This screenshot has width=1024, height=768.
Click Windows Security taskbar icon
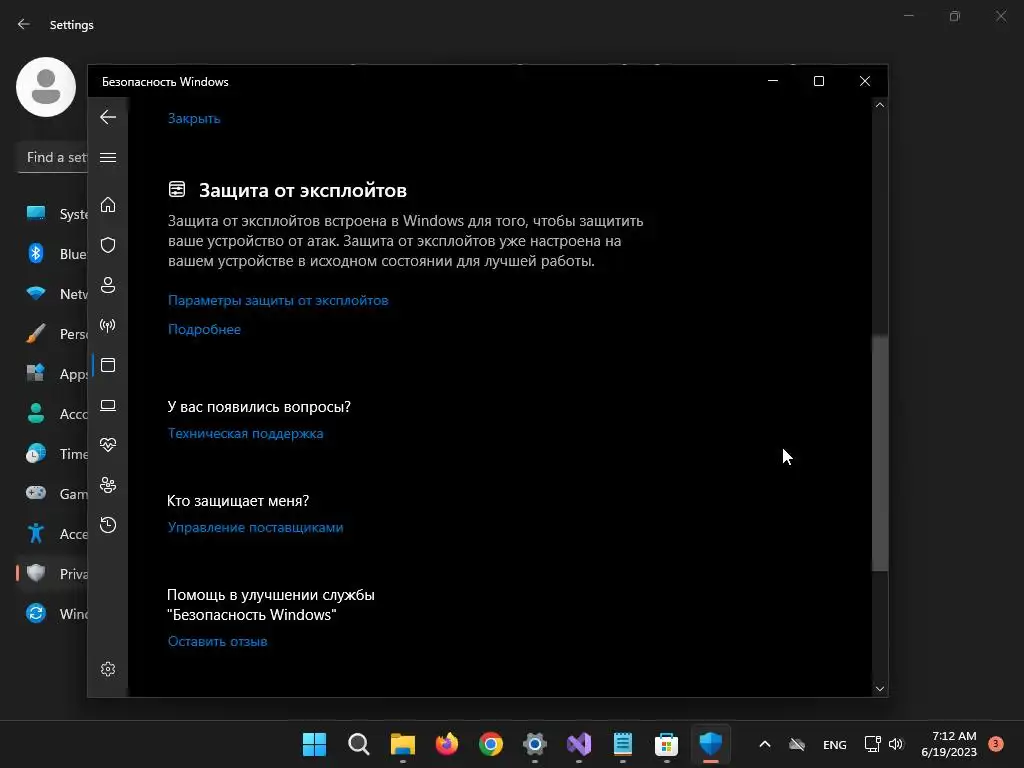pyautogui.click(x=711, y=744)
